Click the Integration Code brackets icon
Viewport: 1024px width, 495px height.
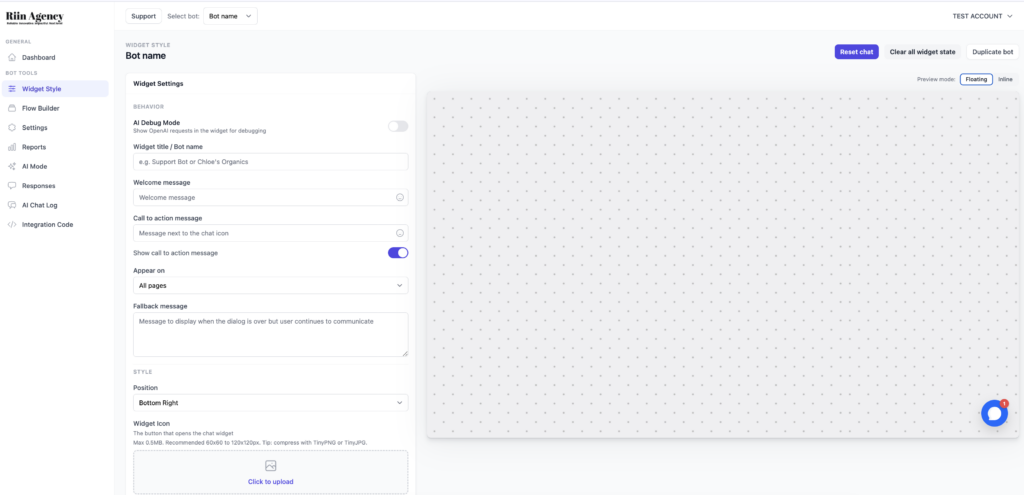12,225
